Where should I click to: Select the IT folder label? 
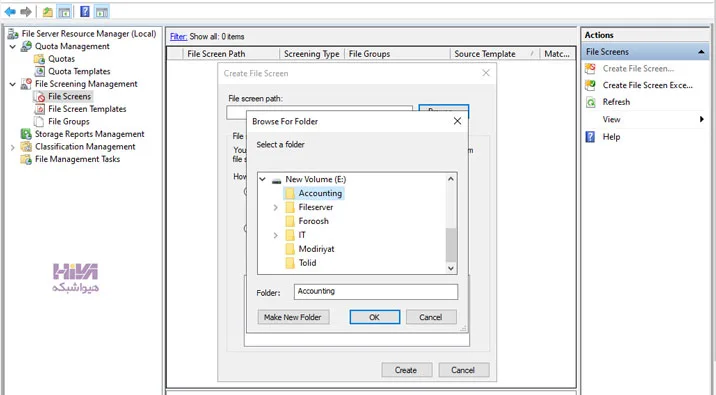pos(302,235)
